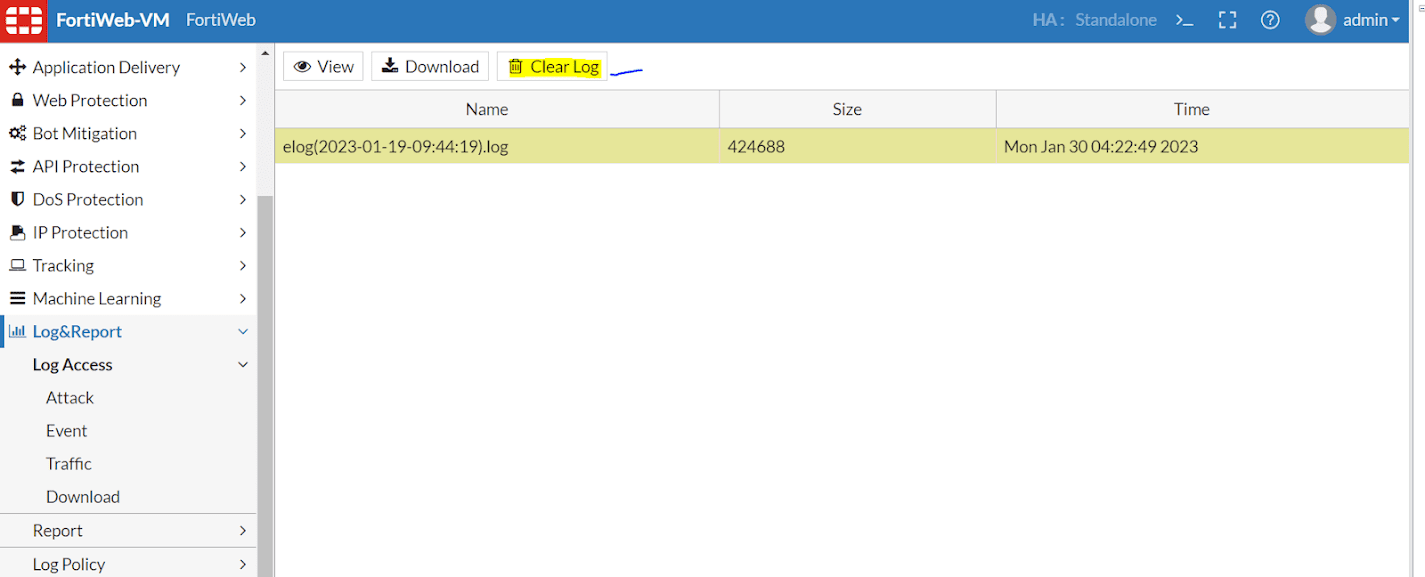Click the Application Delivery arrows icon
The image size is (1425, 577).
click(16, 67)
